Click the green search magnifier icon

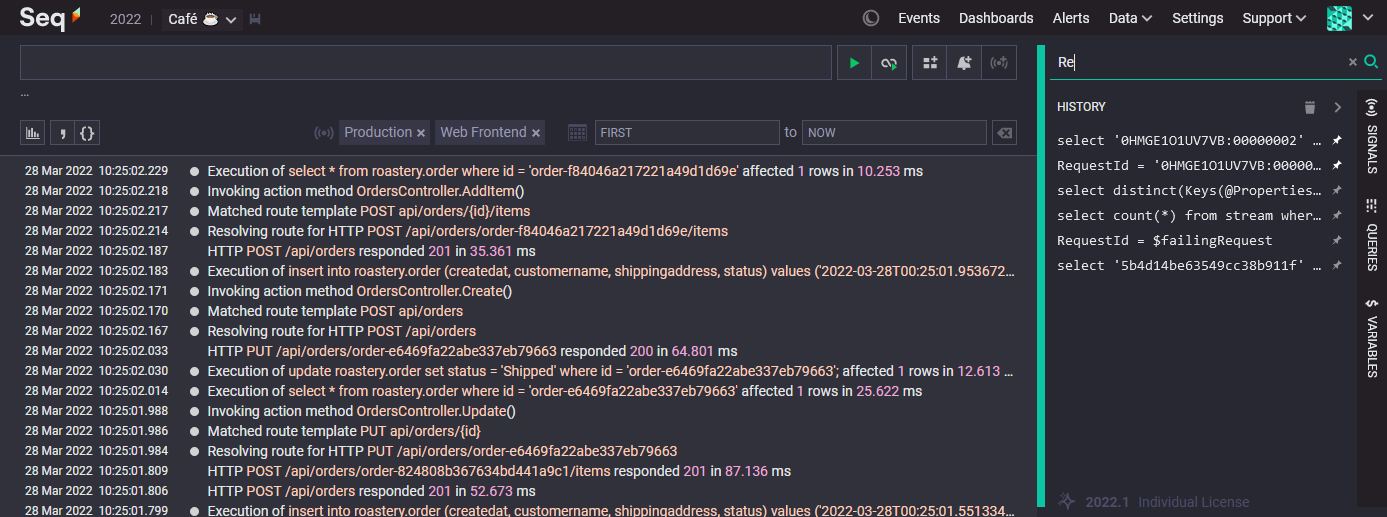(x=1371, y=62)
